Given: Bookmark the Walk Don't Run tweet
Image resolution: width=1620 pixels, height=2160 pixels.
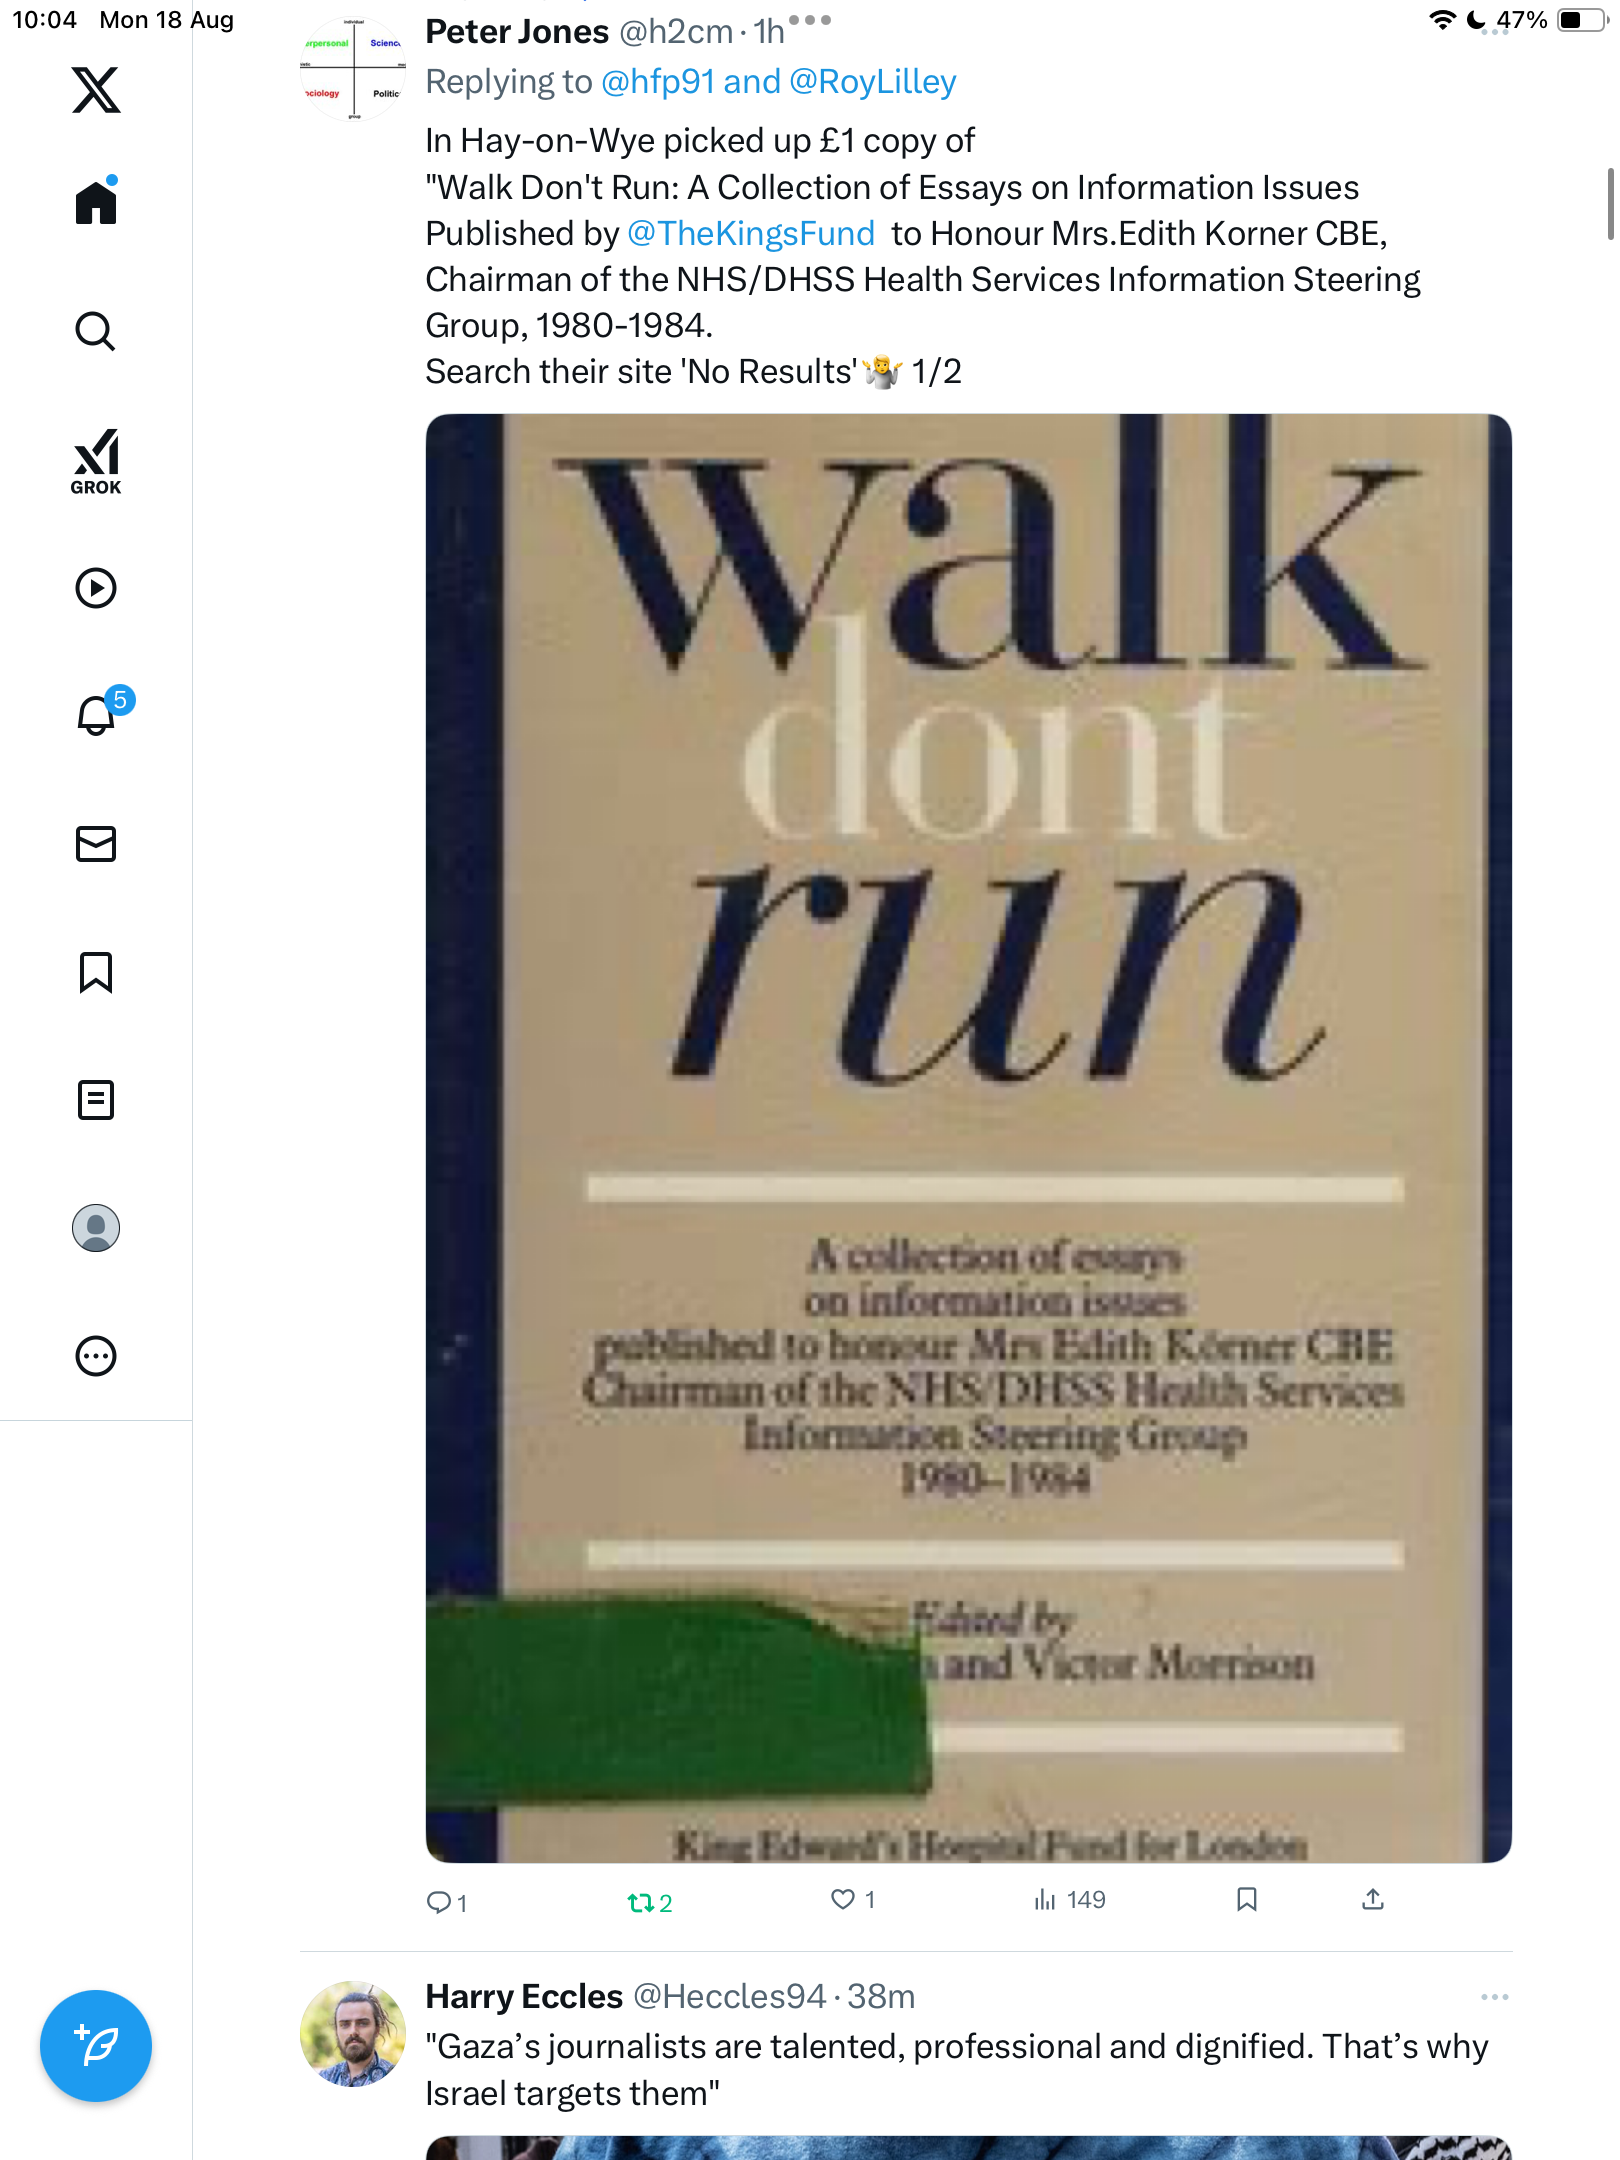Looking at the screenshot, I should 1247,1899.
